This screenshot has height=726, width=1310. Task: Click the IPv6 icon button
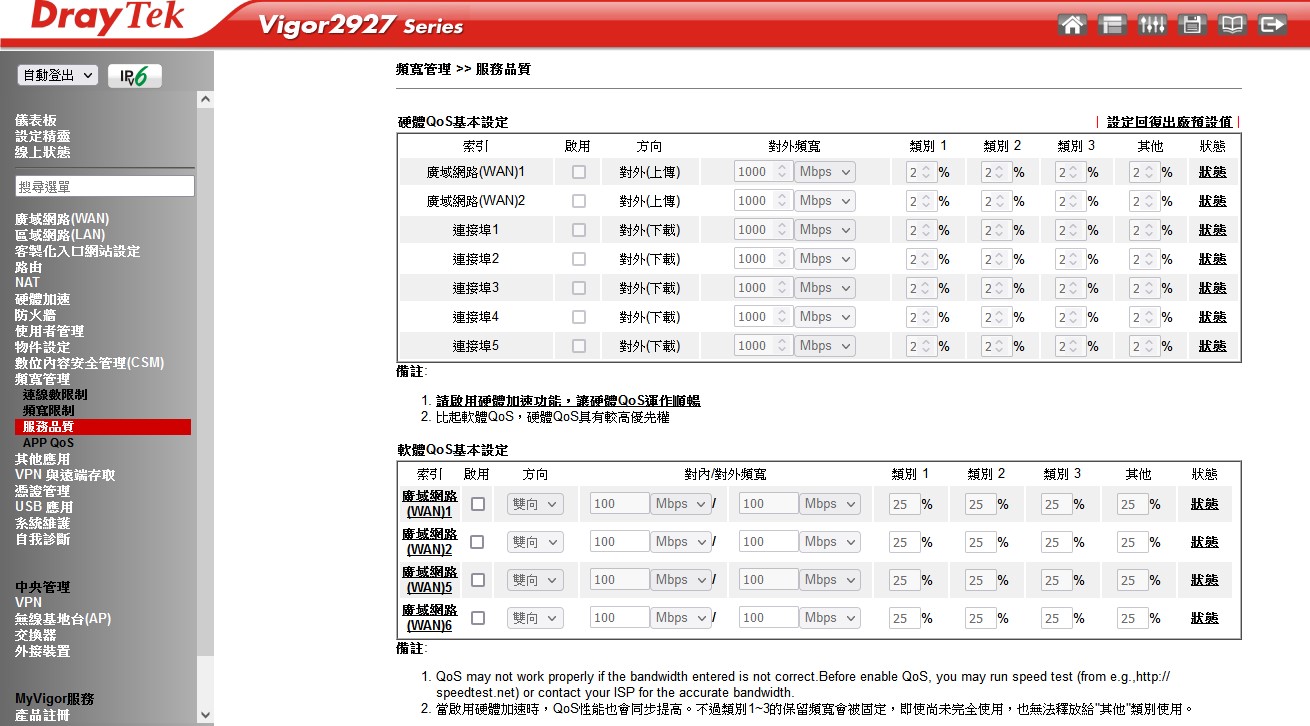(x=134, y=76)
